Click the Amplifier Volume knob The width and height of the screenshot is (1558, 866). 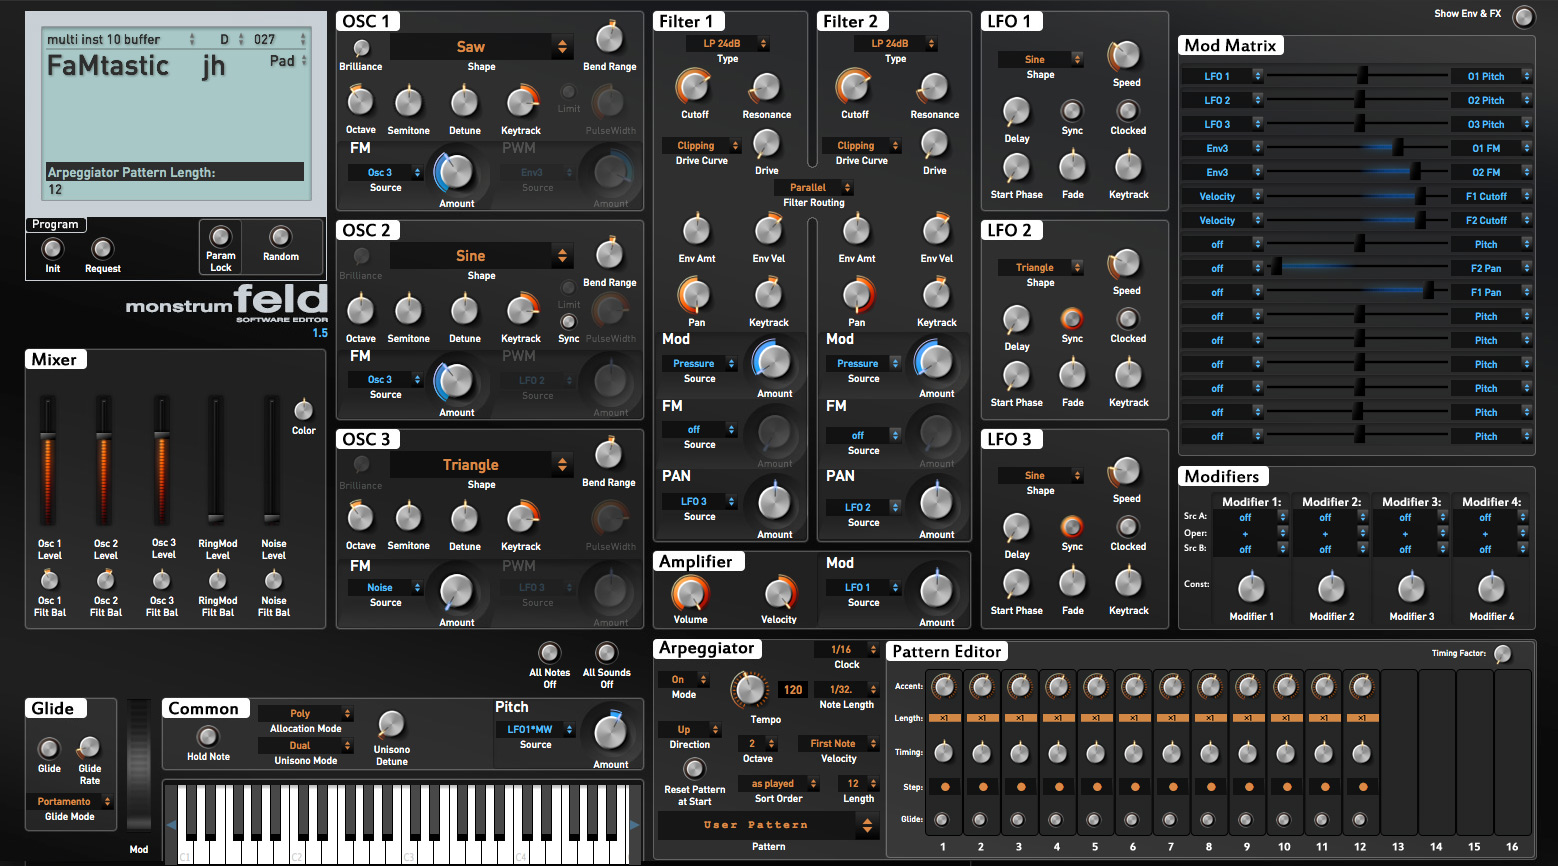[x=690, y=594]
